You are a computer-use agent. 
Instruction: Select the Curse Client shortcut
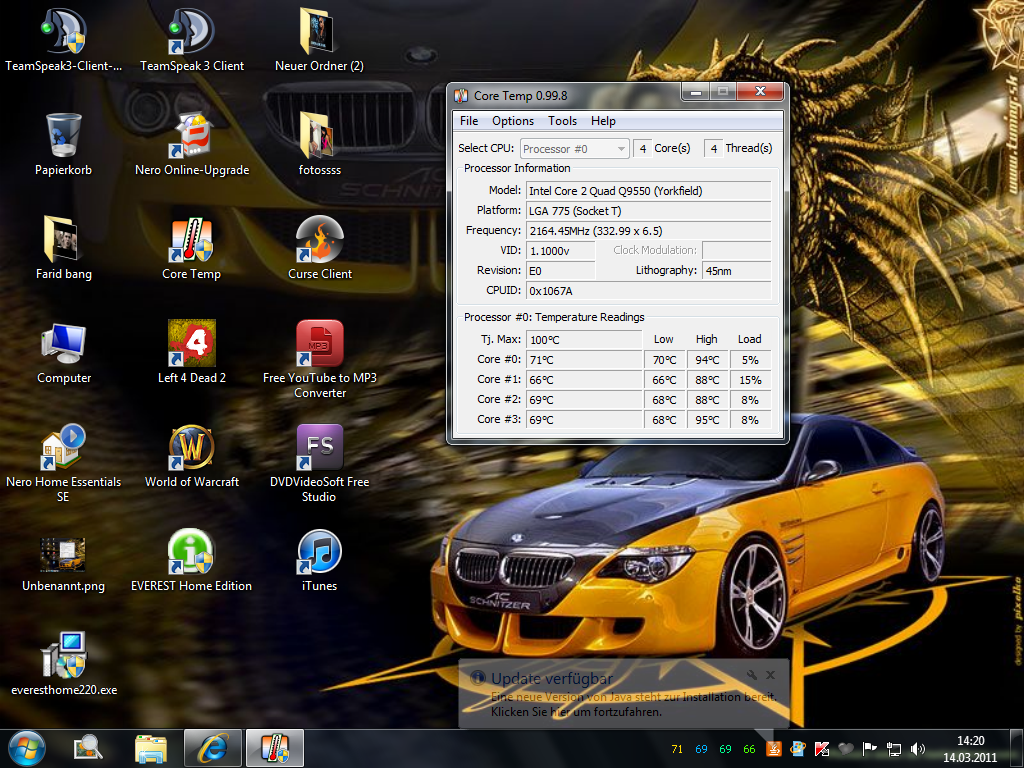tap(319, 248)
